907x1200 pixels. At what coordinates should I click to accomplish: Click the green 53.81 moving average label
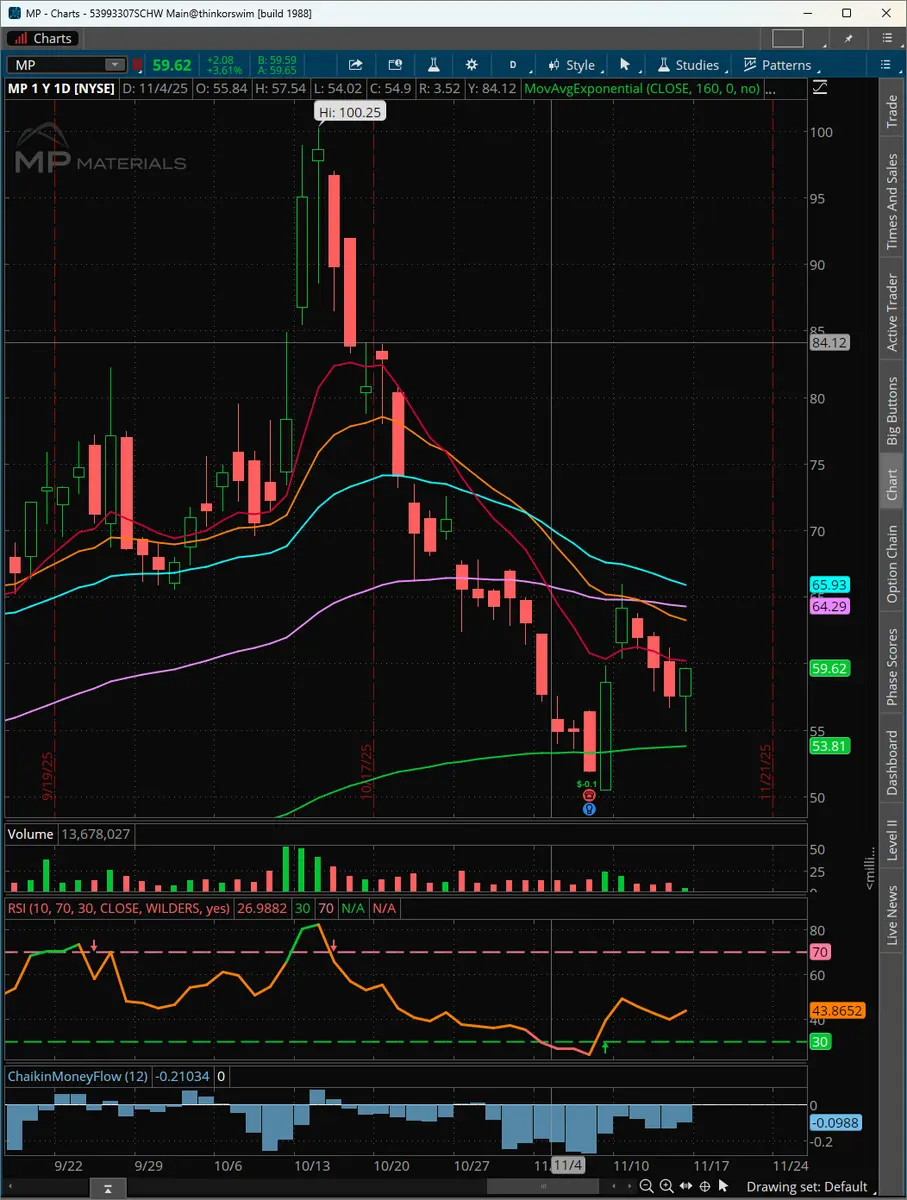pyautogui.click(x=830, y=746)
